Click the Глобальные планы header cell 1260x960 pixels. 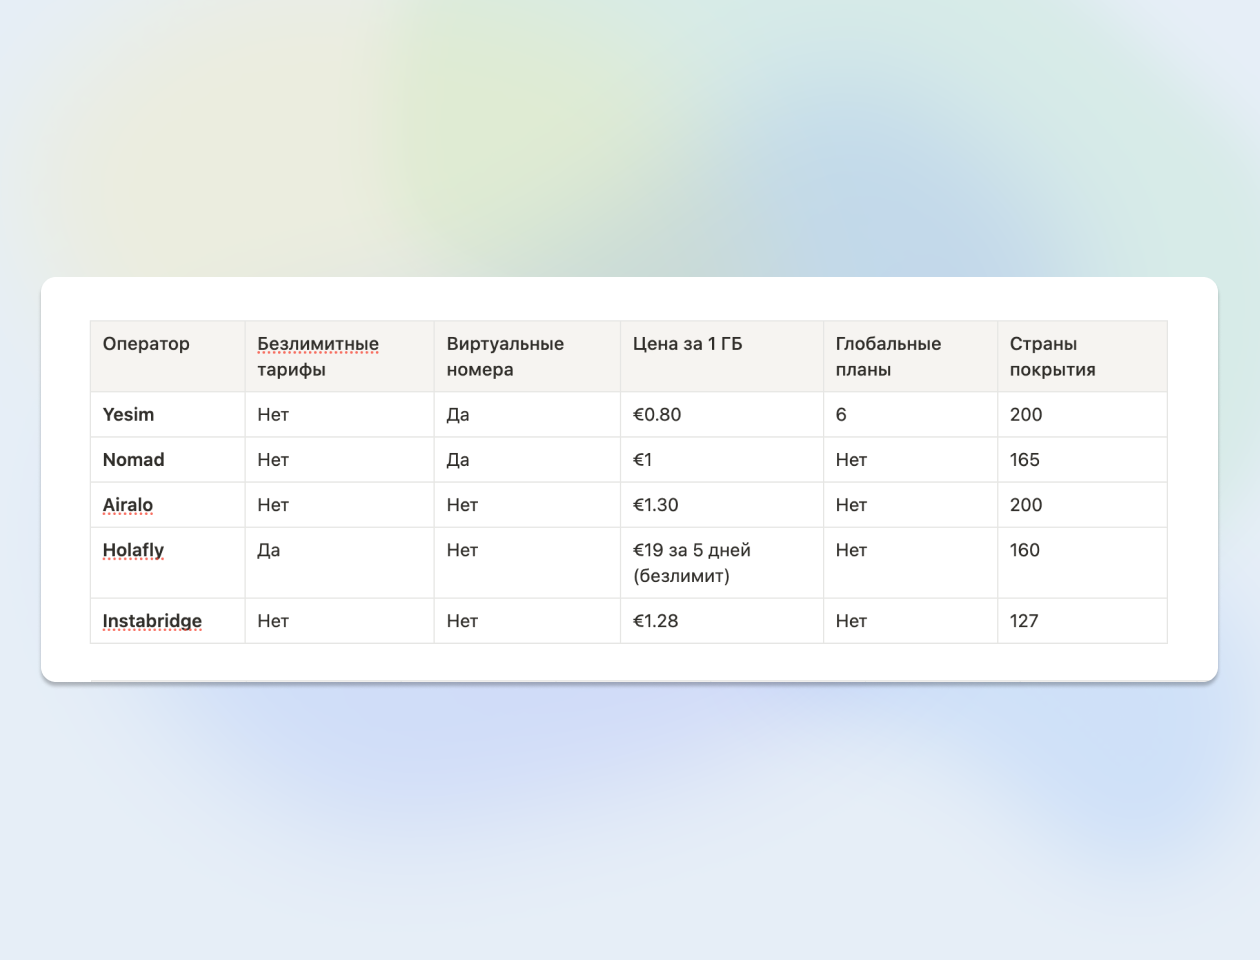[911, 356]
